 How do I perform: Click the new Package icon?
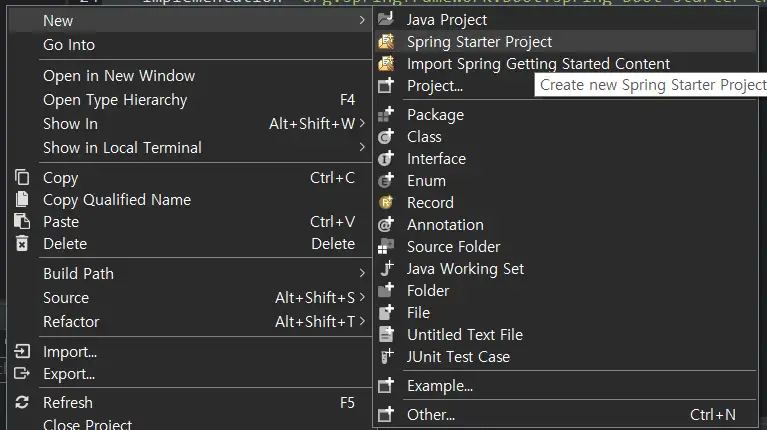pos(386,114)
